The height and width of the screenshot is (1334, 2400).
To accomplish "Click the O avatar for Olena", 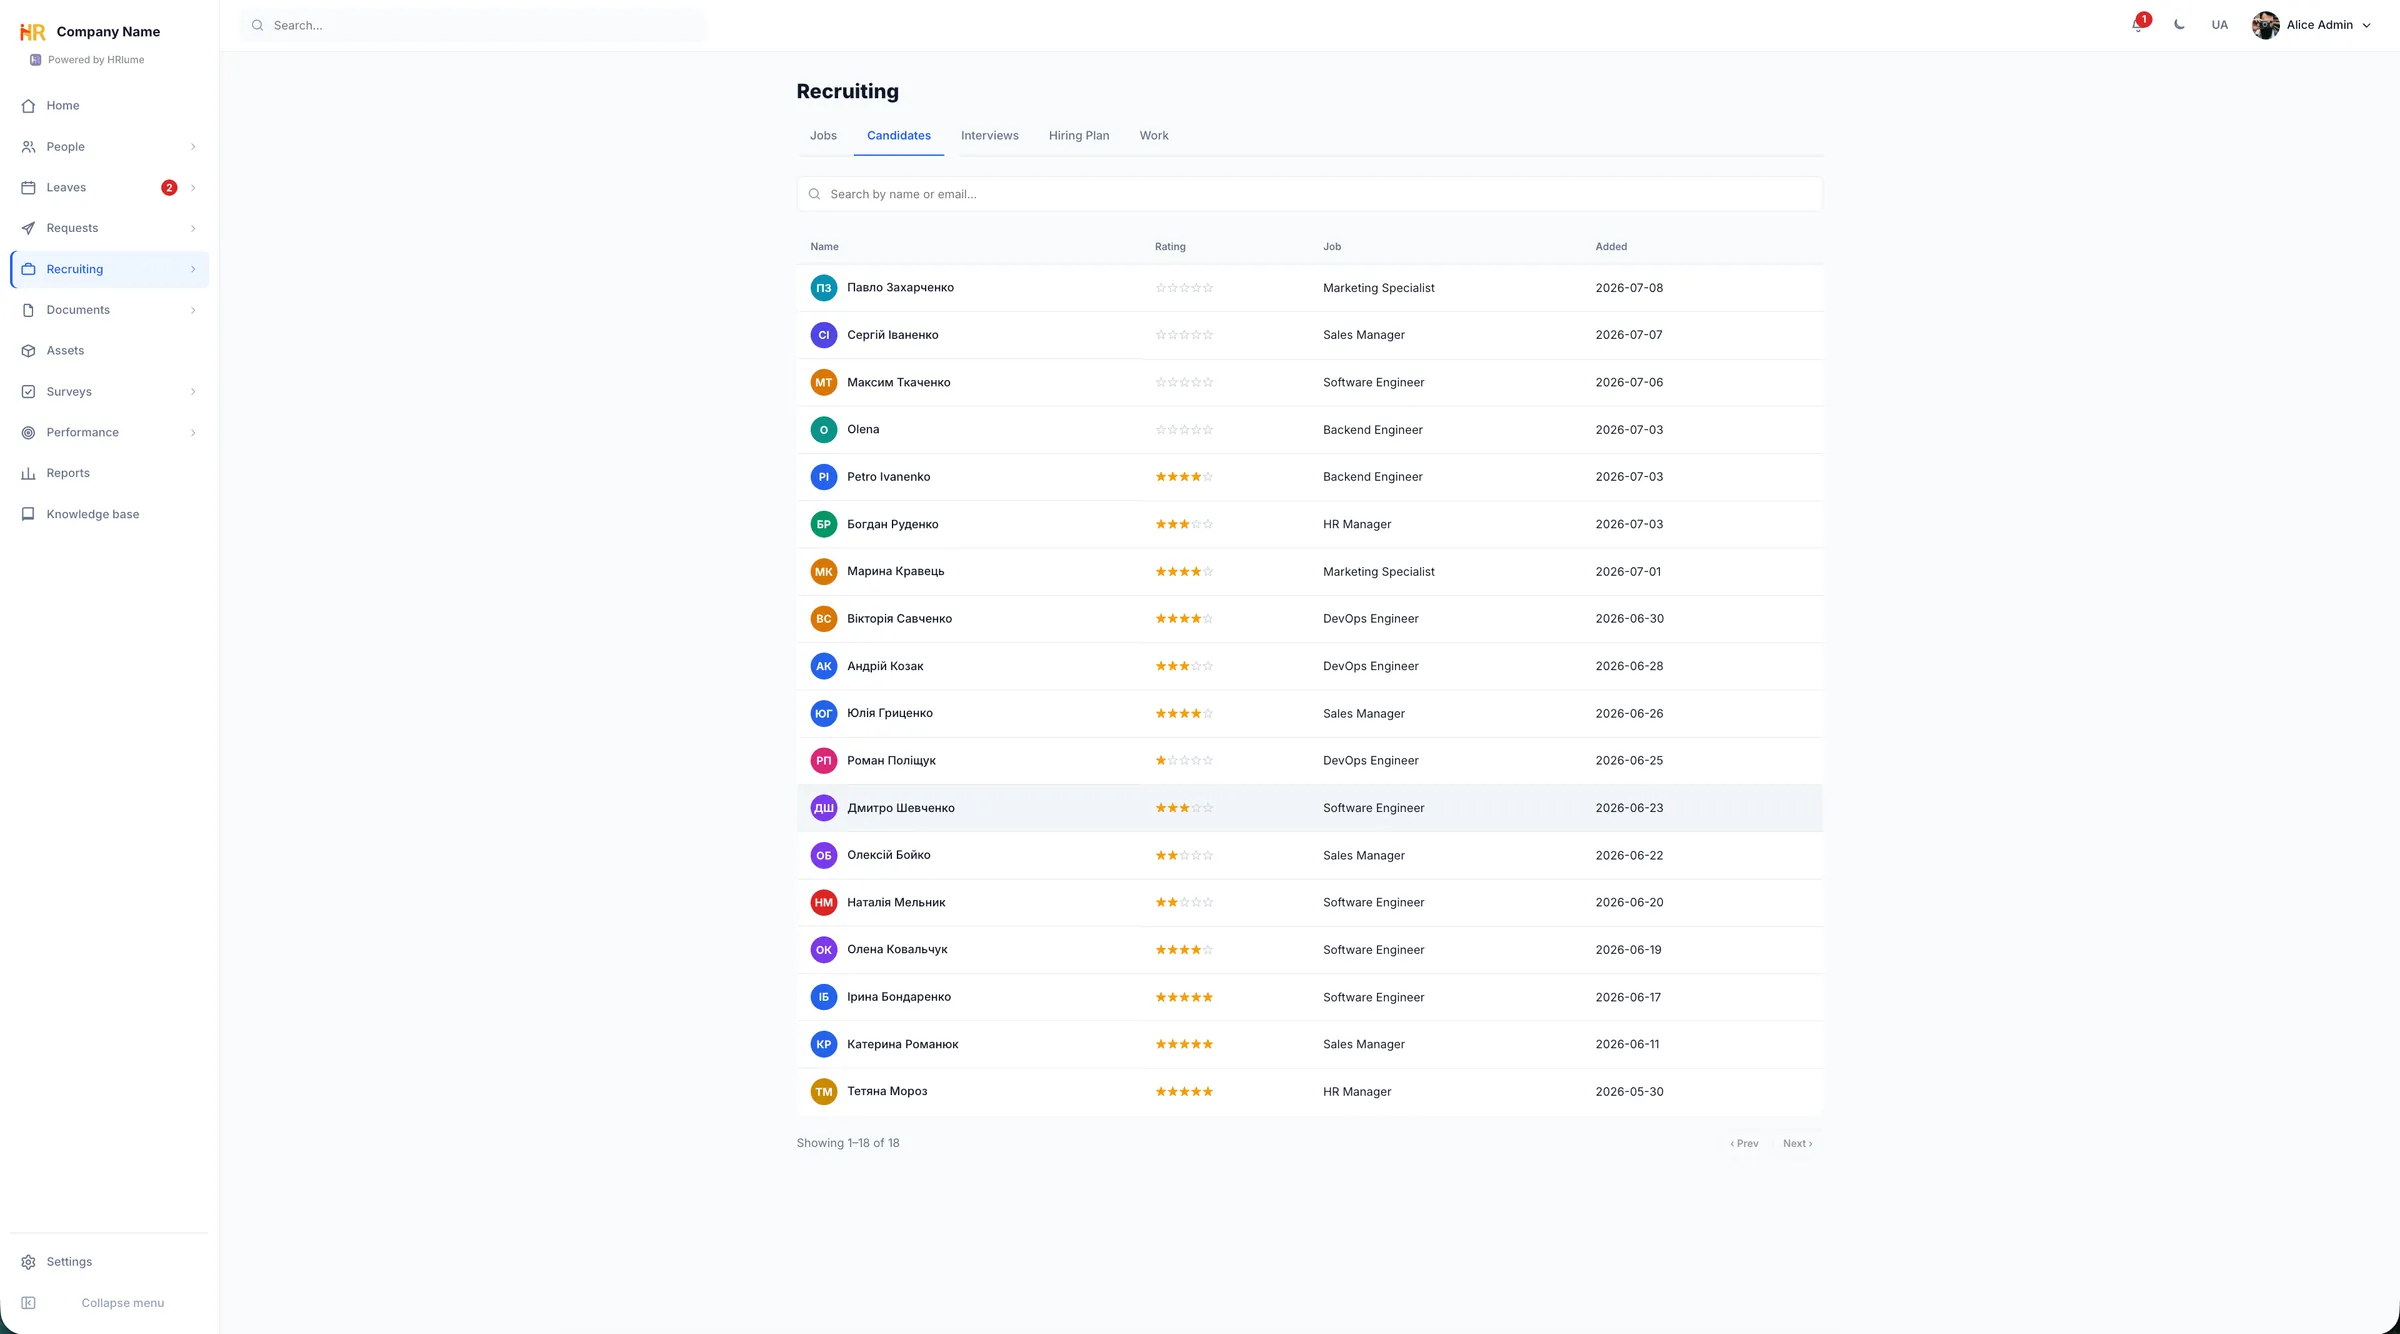I will 823,430.
